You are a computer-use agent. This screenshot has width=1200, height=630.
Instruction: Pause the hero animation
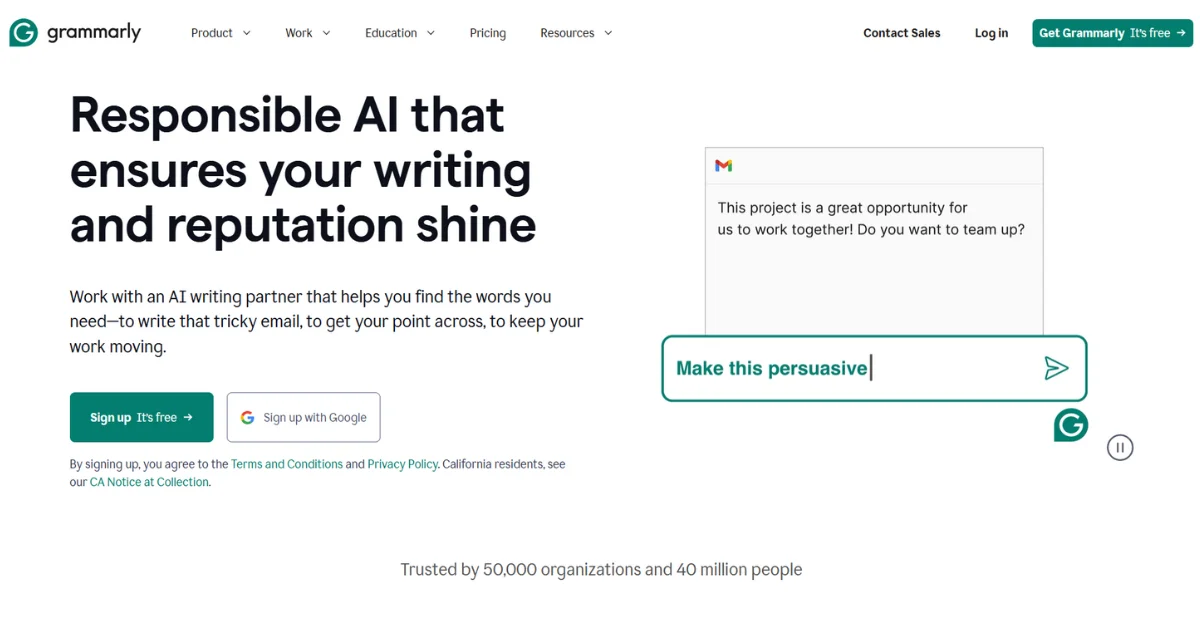[1120, 447]
